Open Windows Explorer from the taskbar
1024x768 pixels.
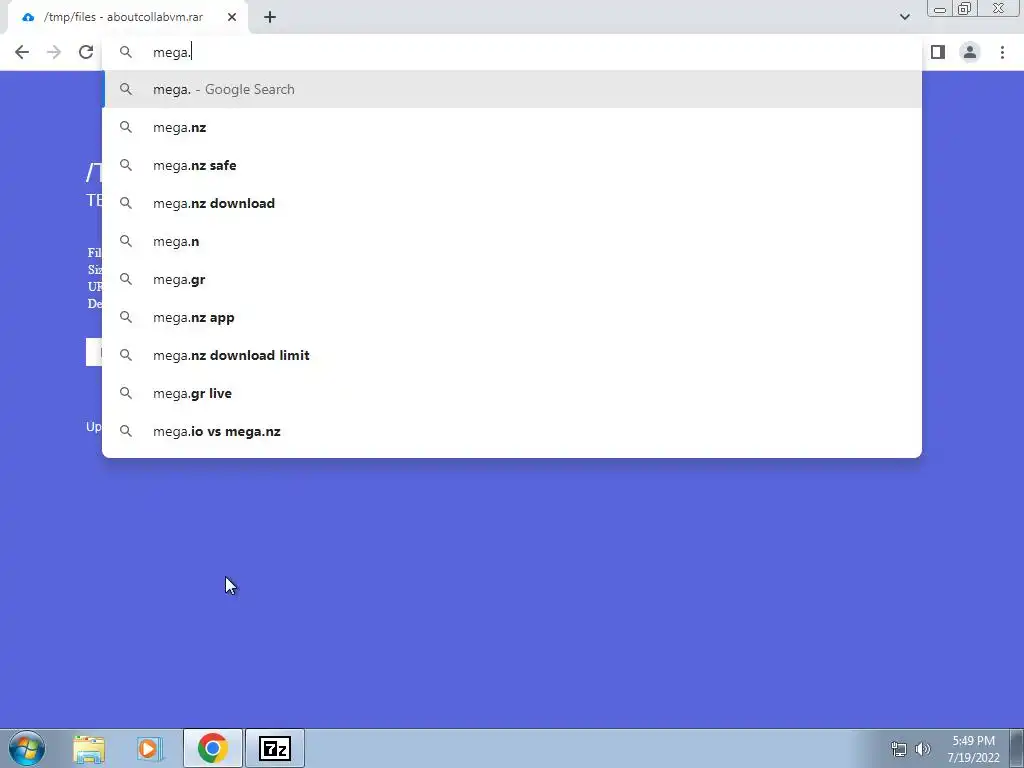click(x=89, y=748)
